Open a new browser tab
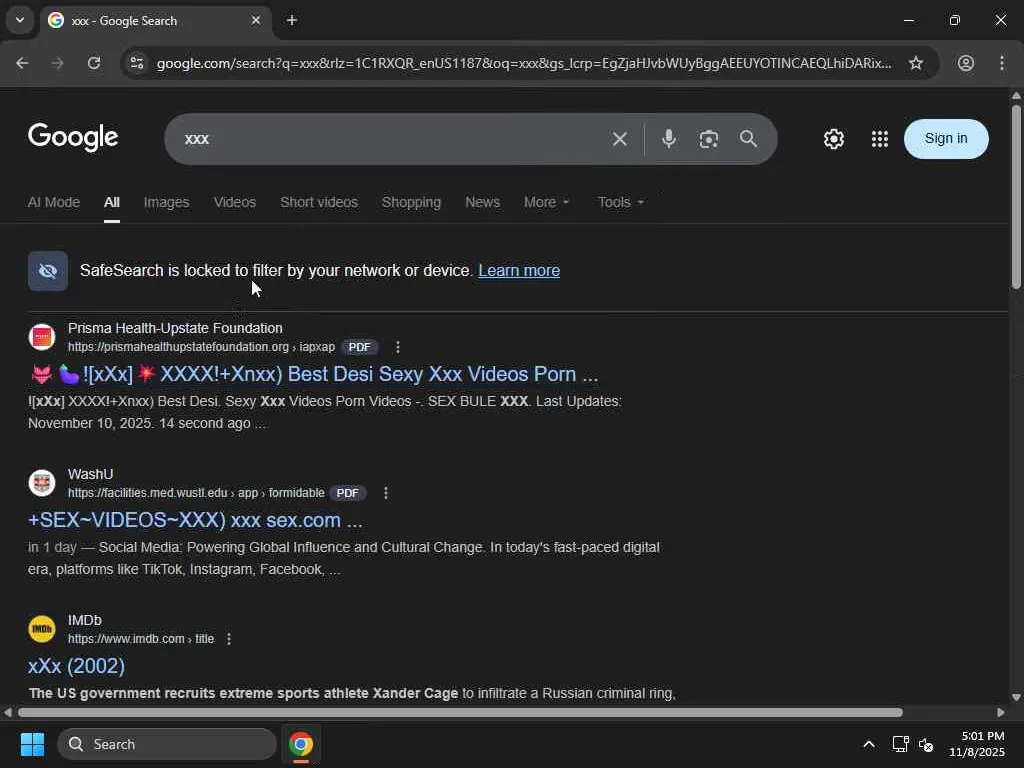The image size is (1024, 768). (x=292, y=20)
